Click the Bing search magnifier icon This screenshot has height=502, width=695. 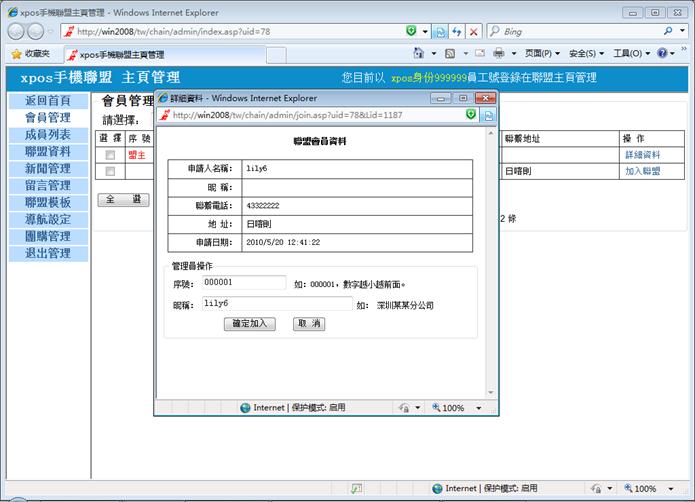[x=668, y=32]
